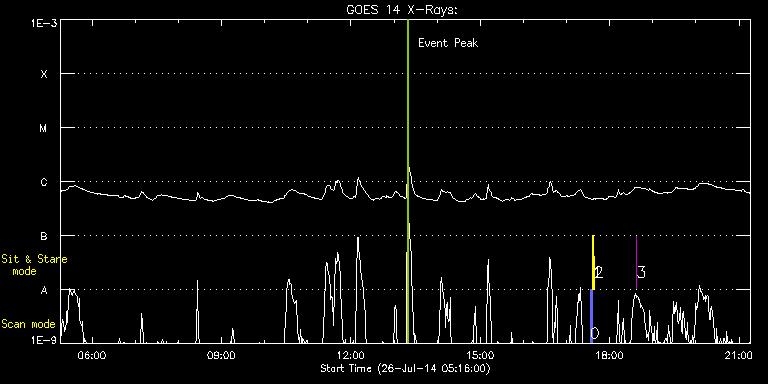
Task: Click the '06:00' time axis label
Action: click(93, 355)
